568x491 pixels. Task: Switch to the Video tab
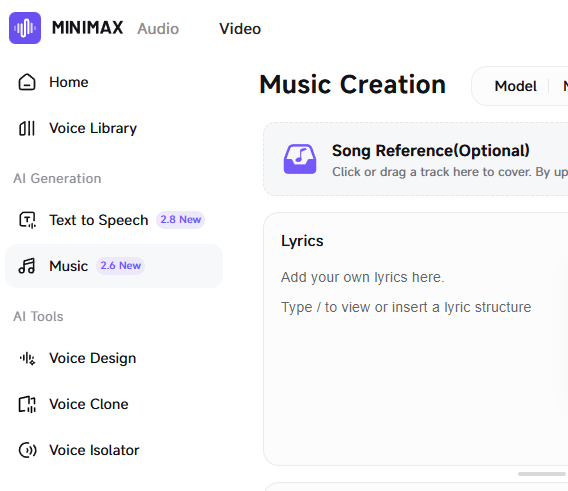pos(240,29)
